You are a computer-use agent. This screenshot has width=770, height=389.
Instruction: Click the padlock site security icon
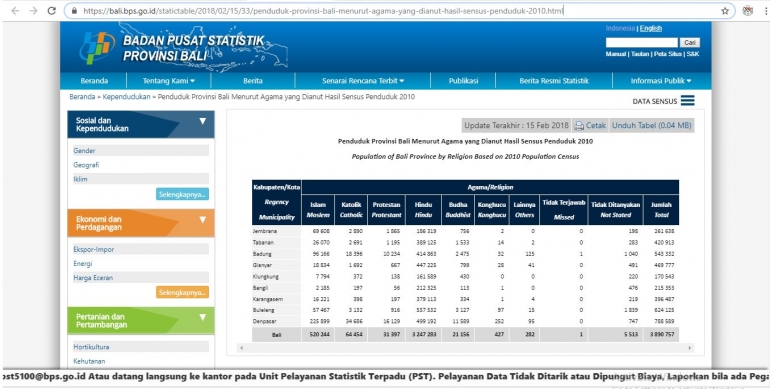pyautogui.click(x=74, y=11)
